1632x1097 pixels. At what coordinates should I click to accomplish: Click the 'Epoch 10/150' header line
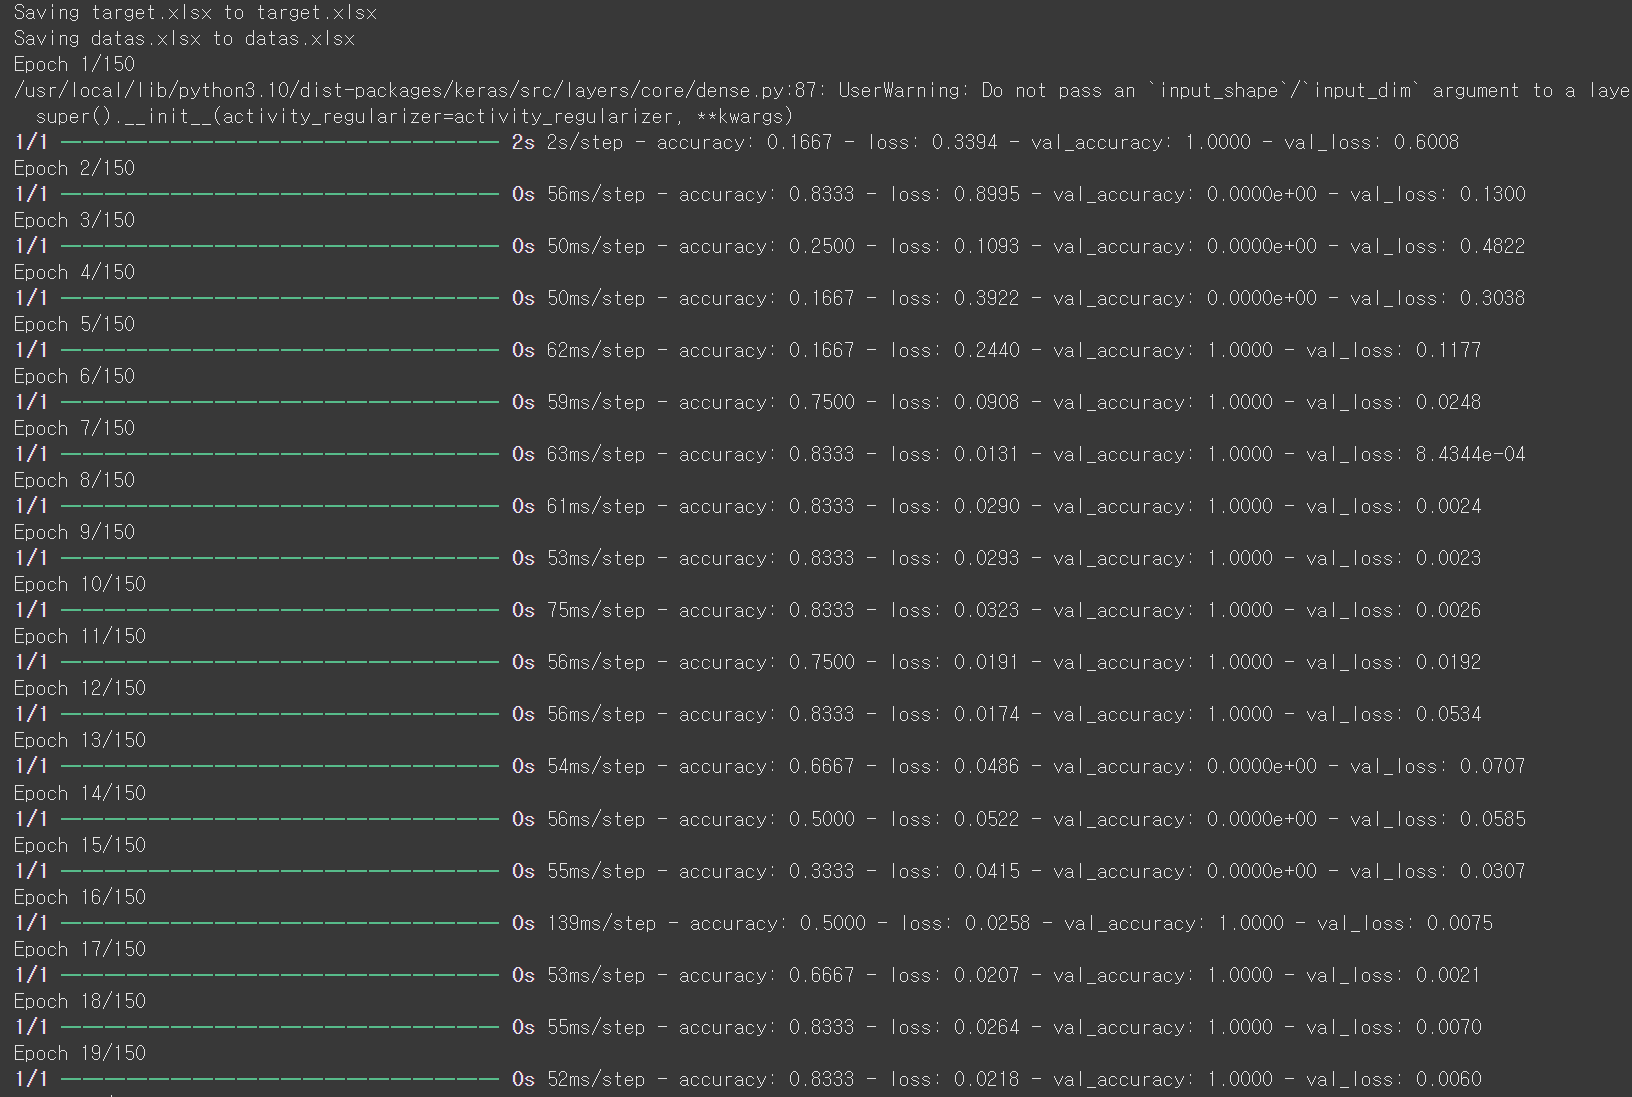pos(80,584)
